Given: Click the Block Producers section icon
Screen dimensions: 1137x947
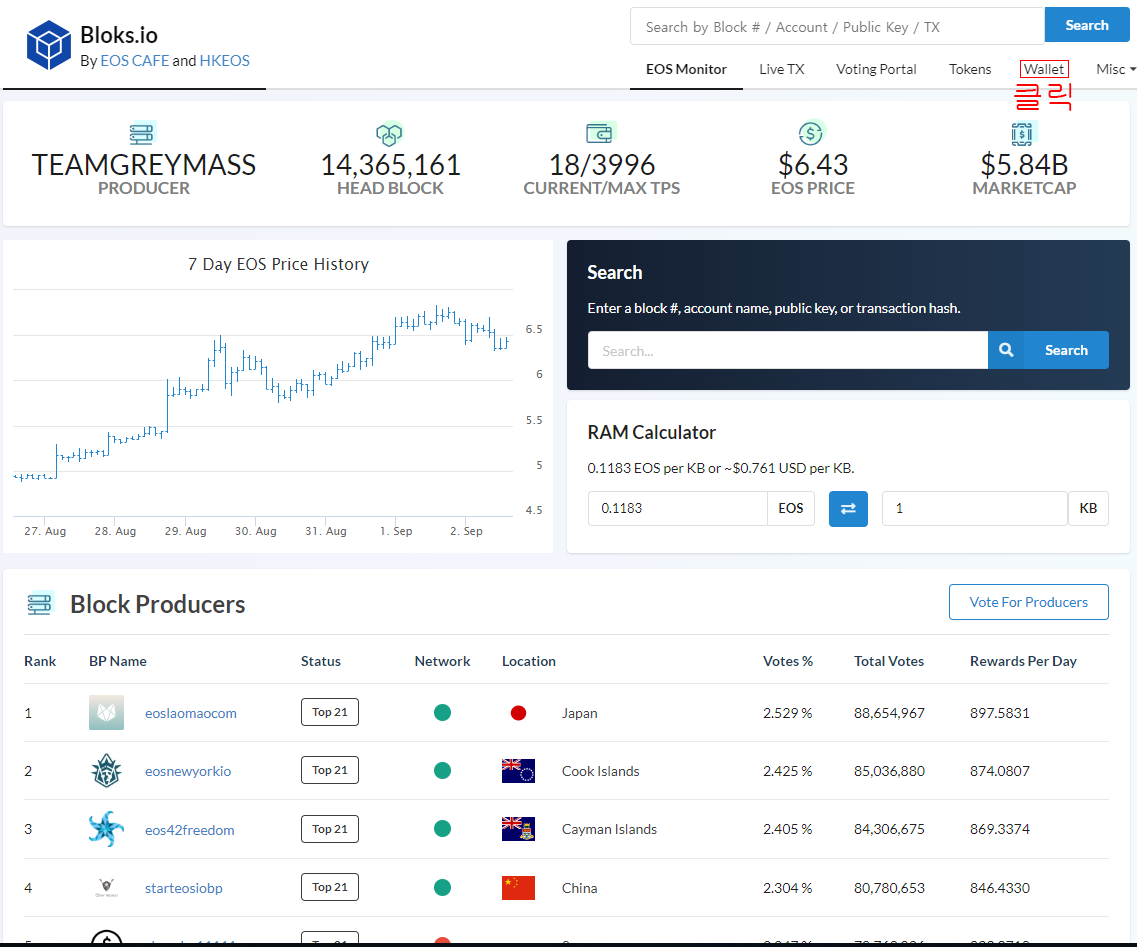Looking at the screenshot, I should coord(40,603).
